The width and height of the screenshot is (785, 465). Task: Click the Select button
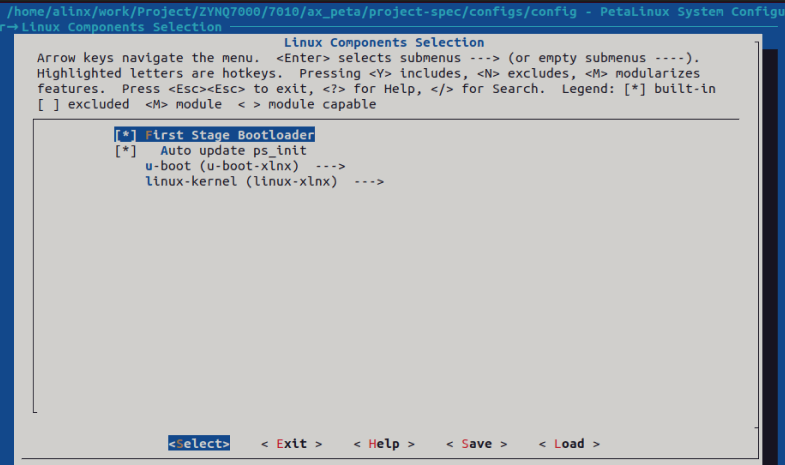point(199,443)
